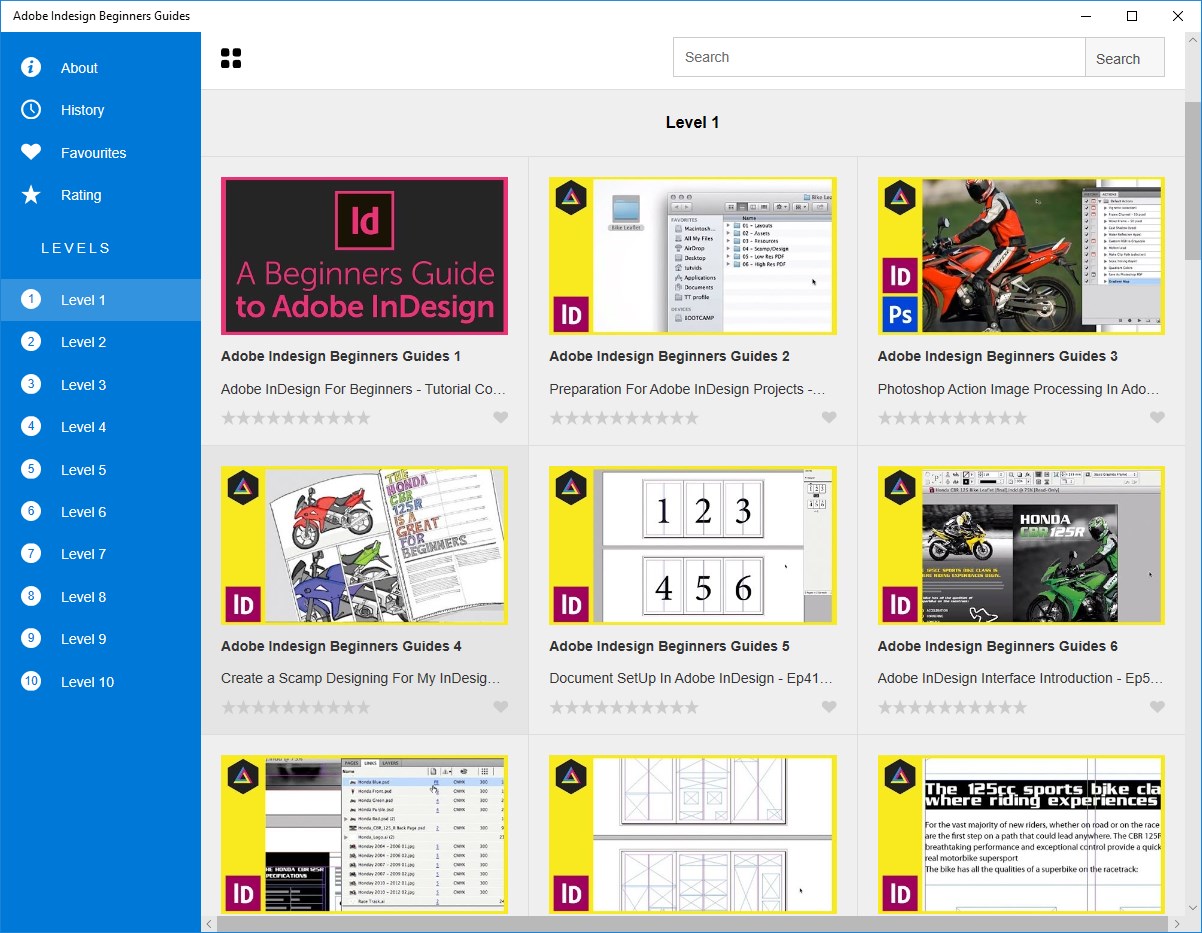Click the vertical scrollbar thumb

(1193, 180)
